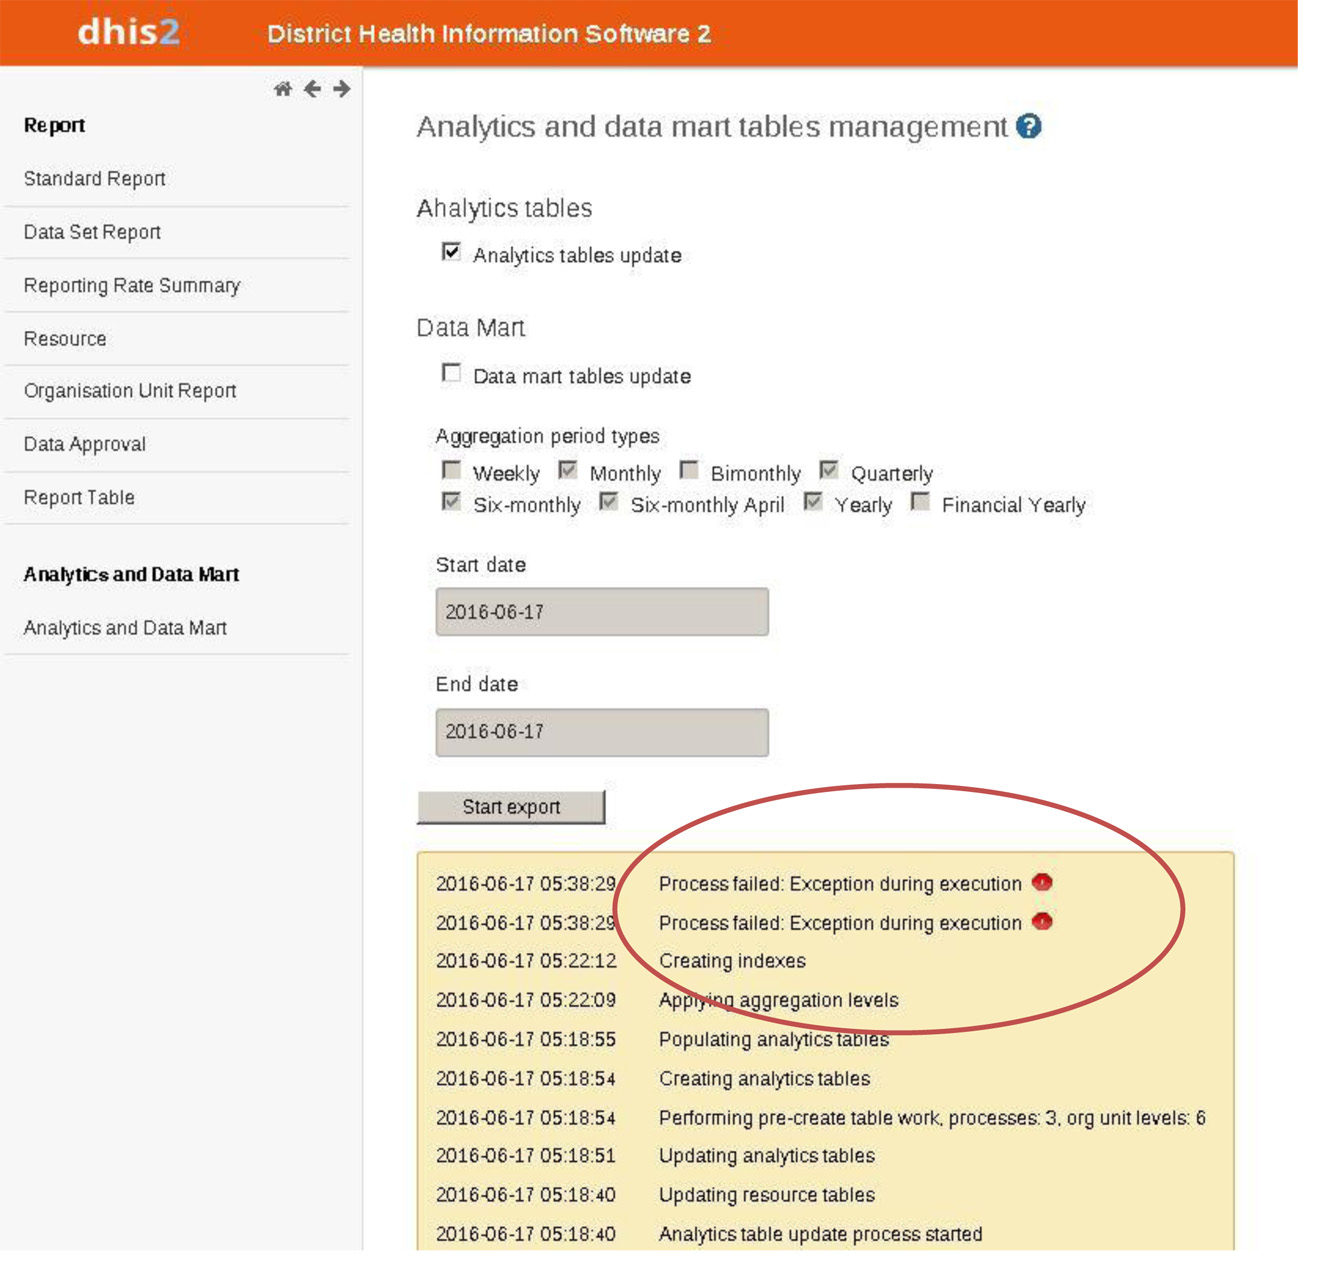This screenshot has width=1339, height=1264.
Task: Open help via blue question mark icon
Action: [x=1028, y=126]
